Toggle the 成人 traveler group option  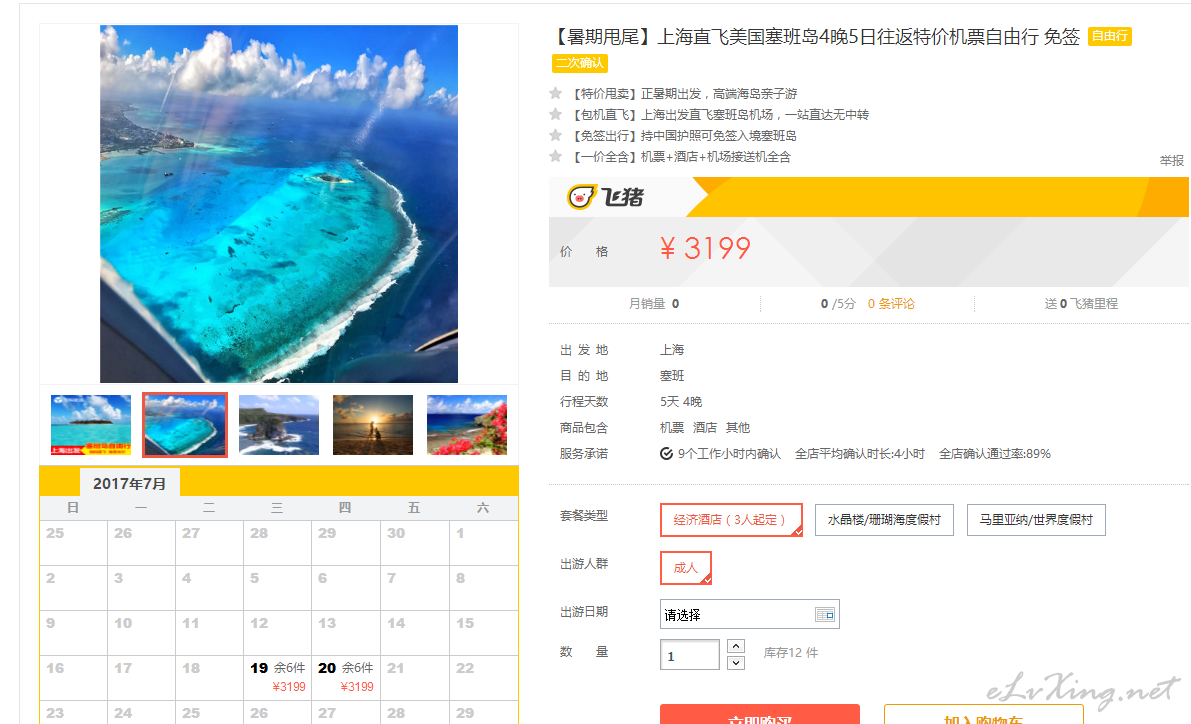pyautogui.click(x=686, y=568)
